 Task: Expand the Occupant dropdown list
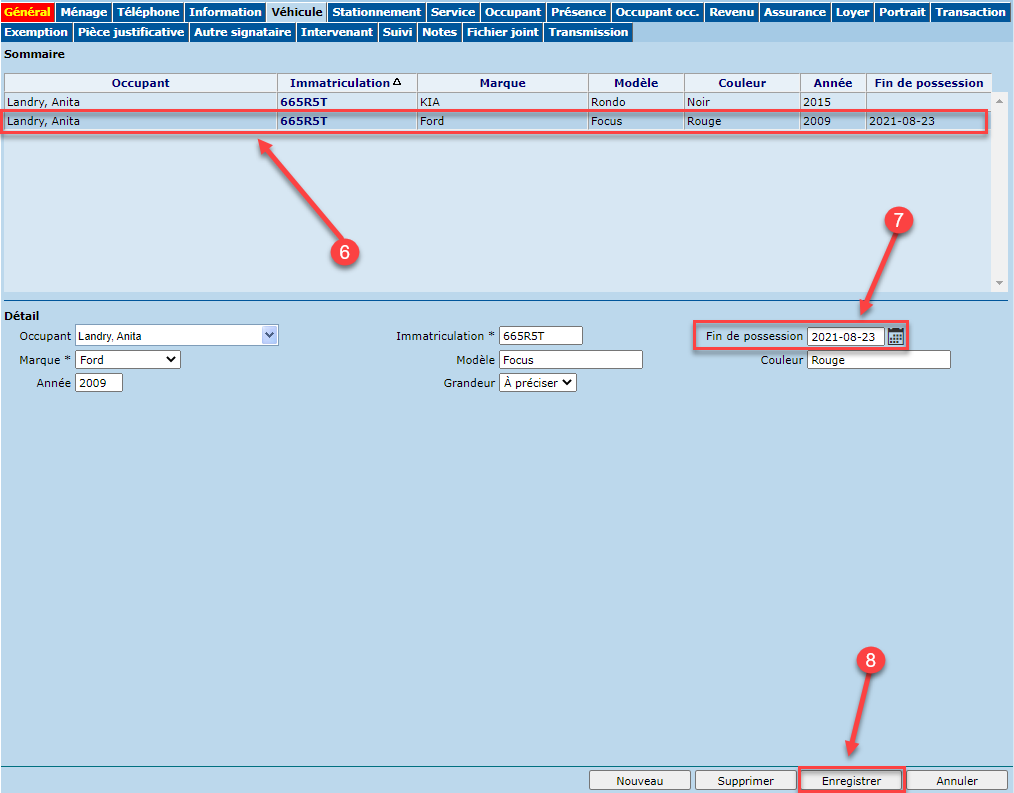[x=269, y=336]
